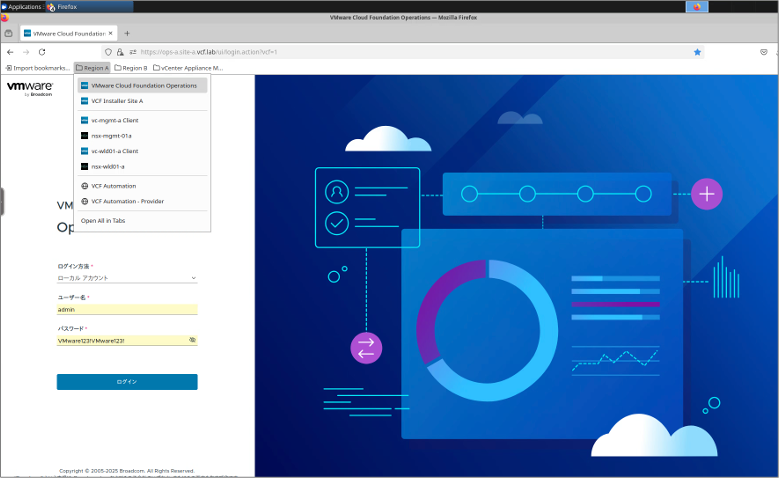Click the VCF Automation globe icon
The height and width of the screenshot is (478, 779).
[x=84, y=186]
